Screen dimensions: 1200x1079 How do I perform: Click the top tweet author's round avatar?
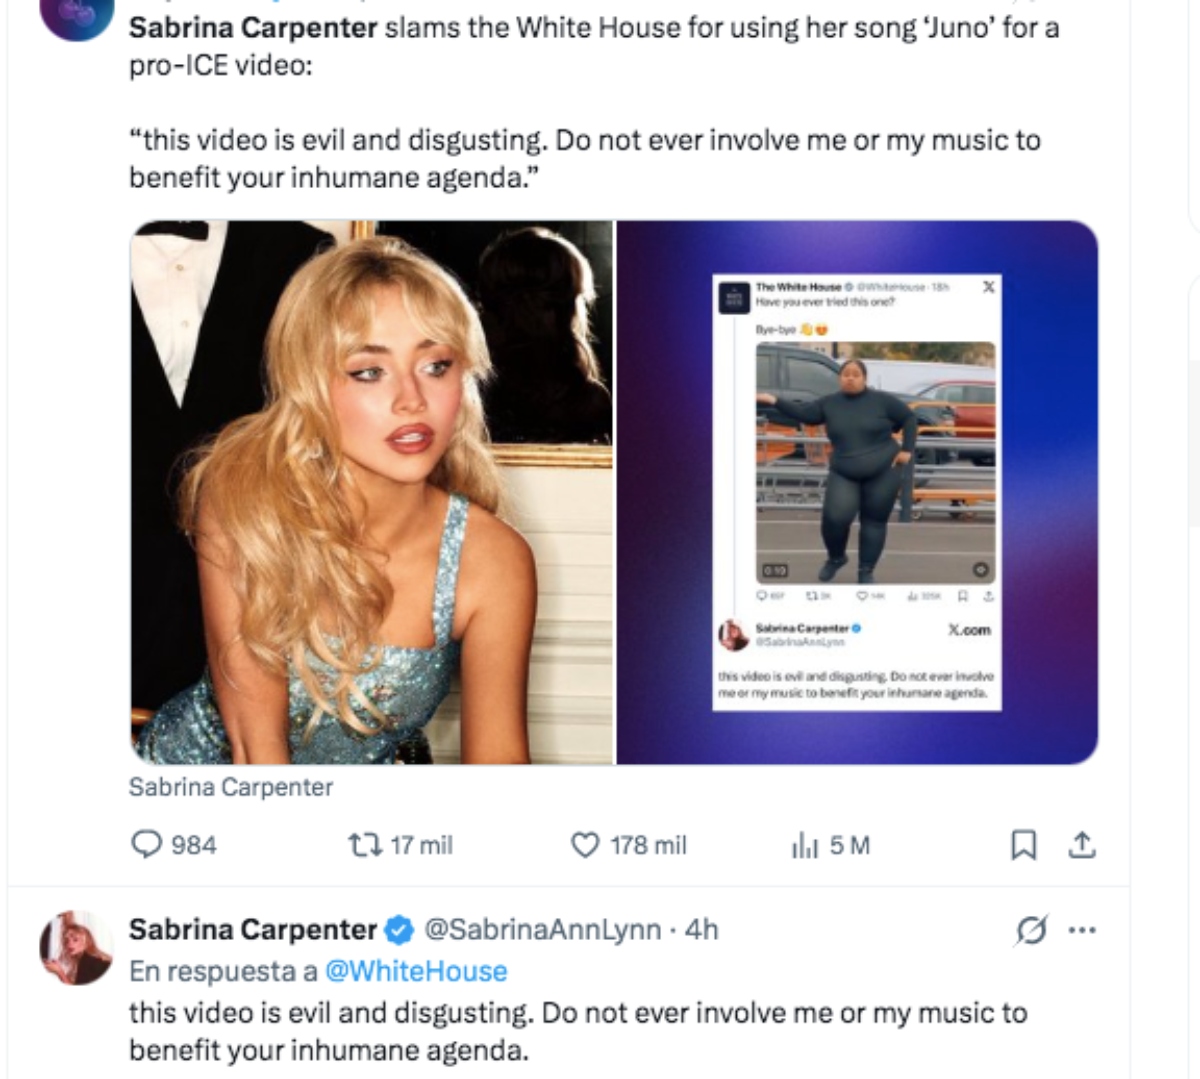[x=76, y=20]
